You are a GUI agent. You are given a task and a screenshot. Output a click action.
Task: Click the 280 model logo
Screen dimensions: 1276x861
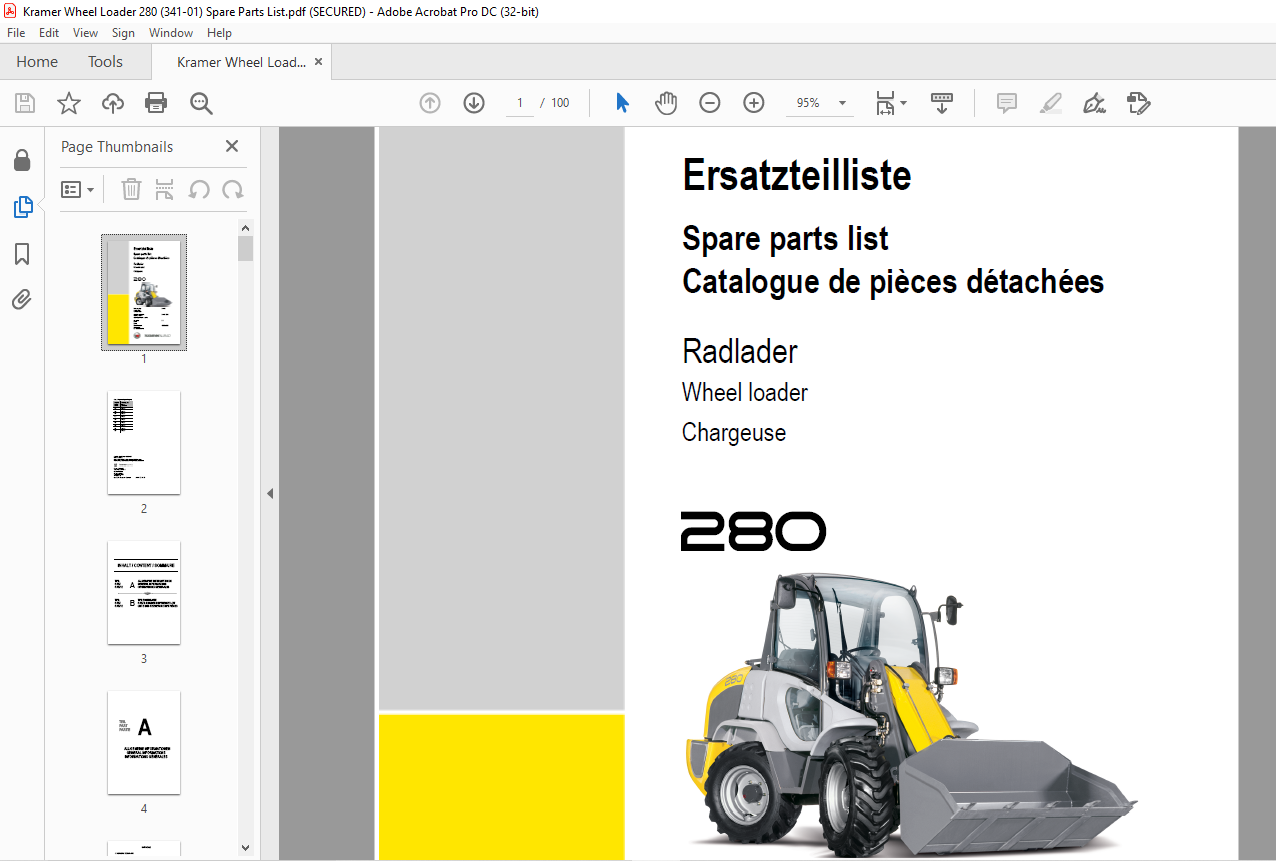click(x=754, y=531)
